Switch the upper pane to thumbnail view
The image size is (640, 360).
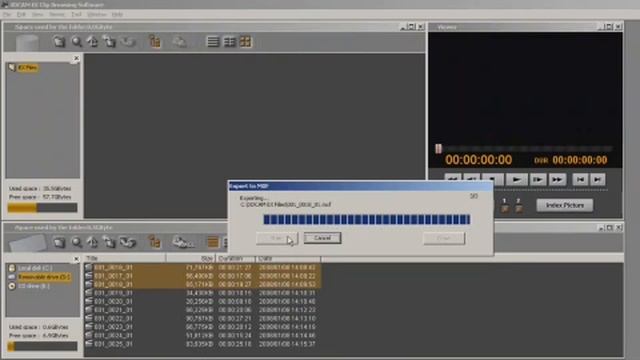tap(246, 42)
